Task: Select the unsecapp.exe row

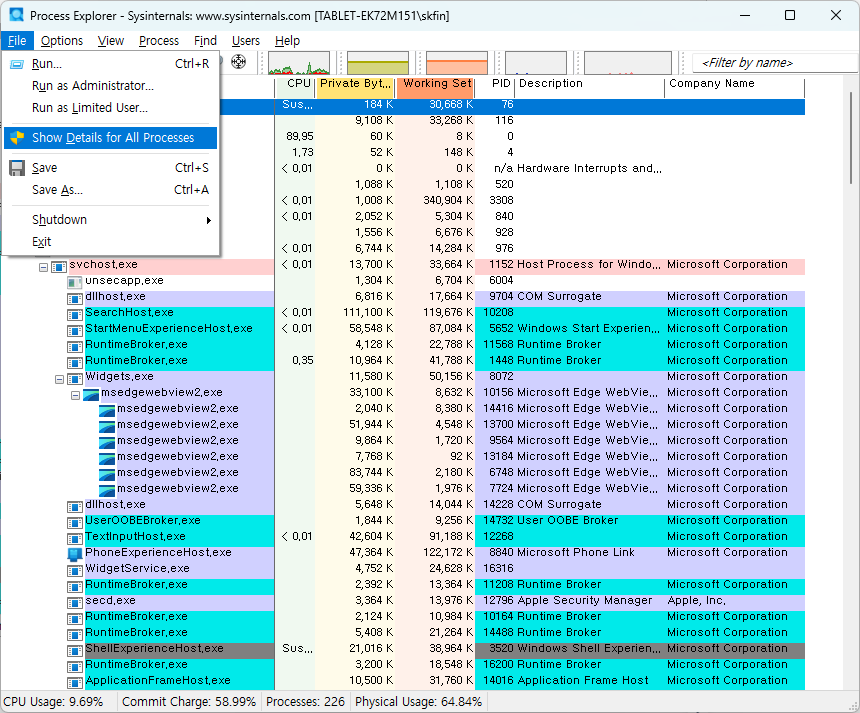Action: [x=403, y=281]
